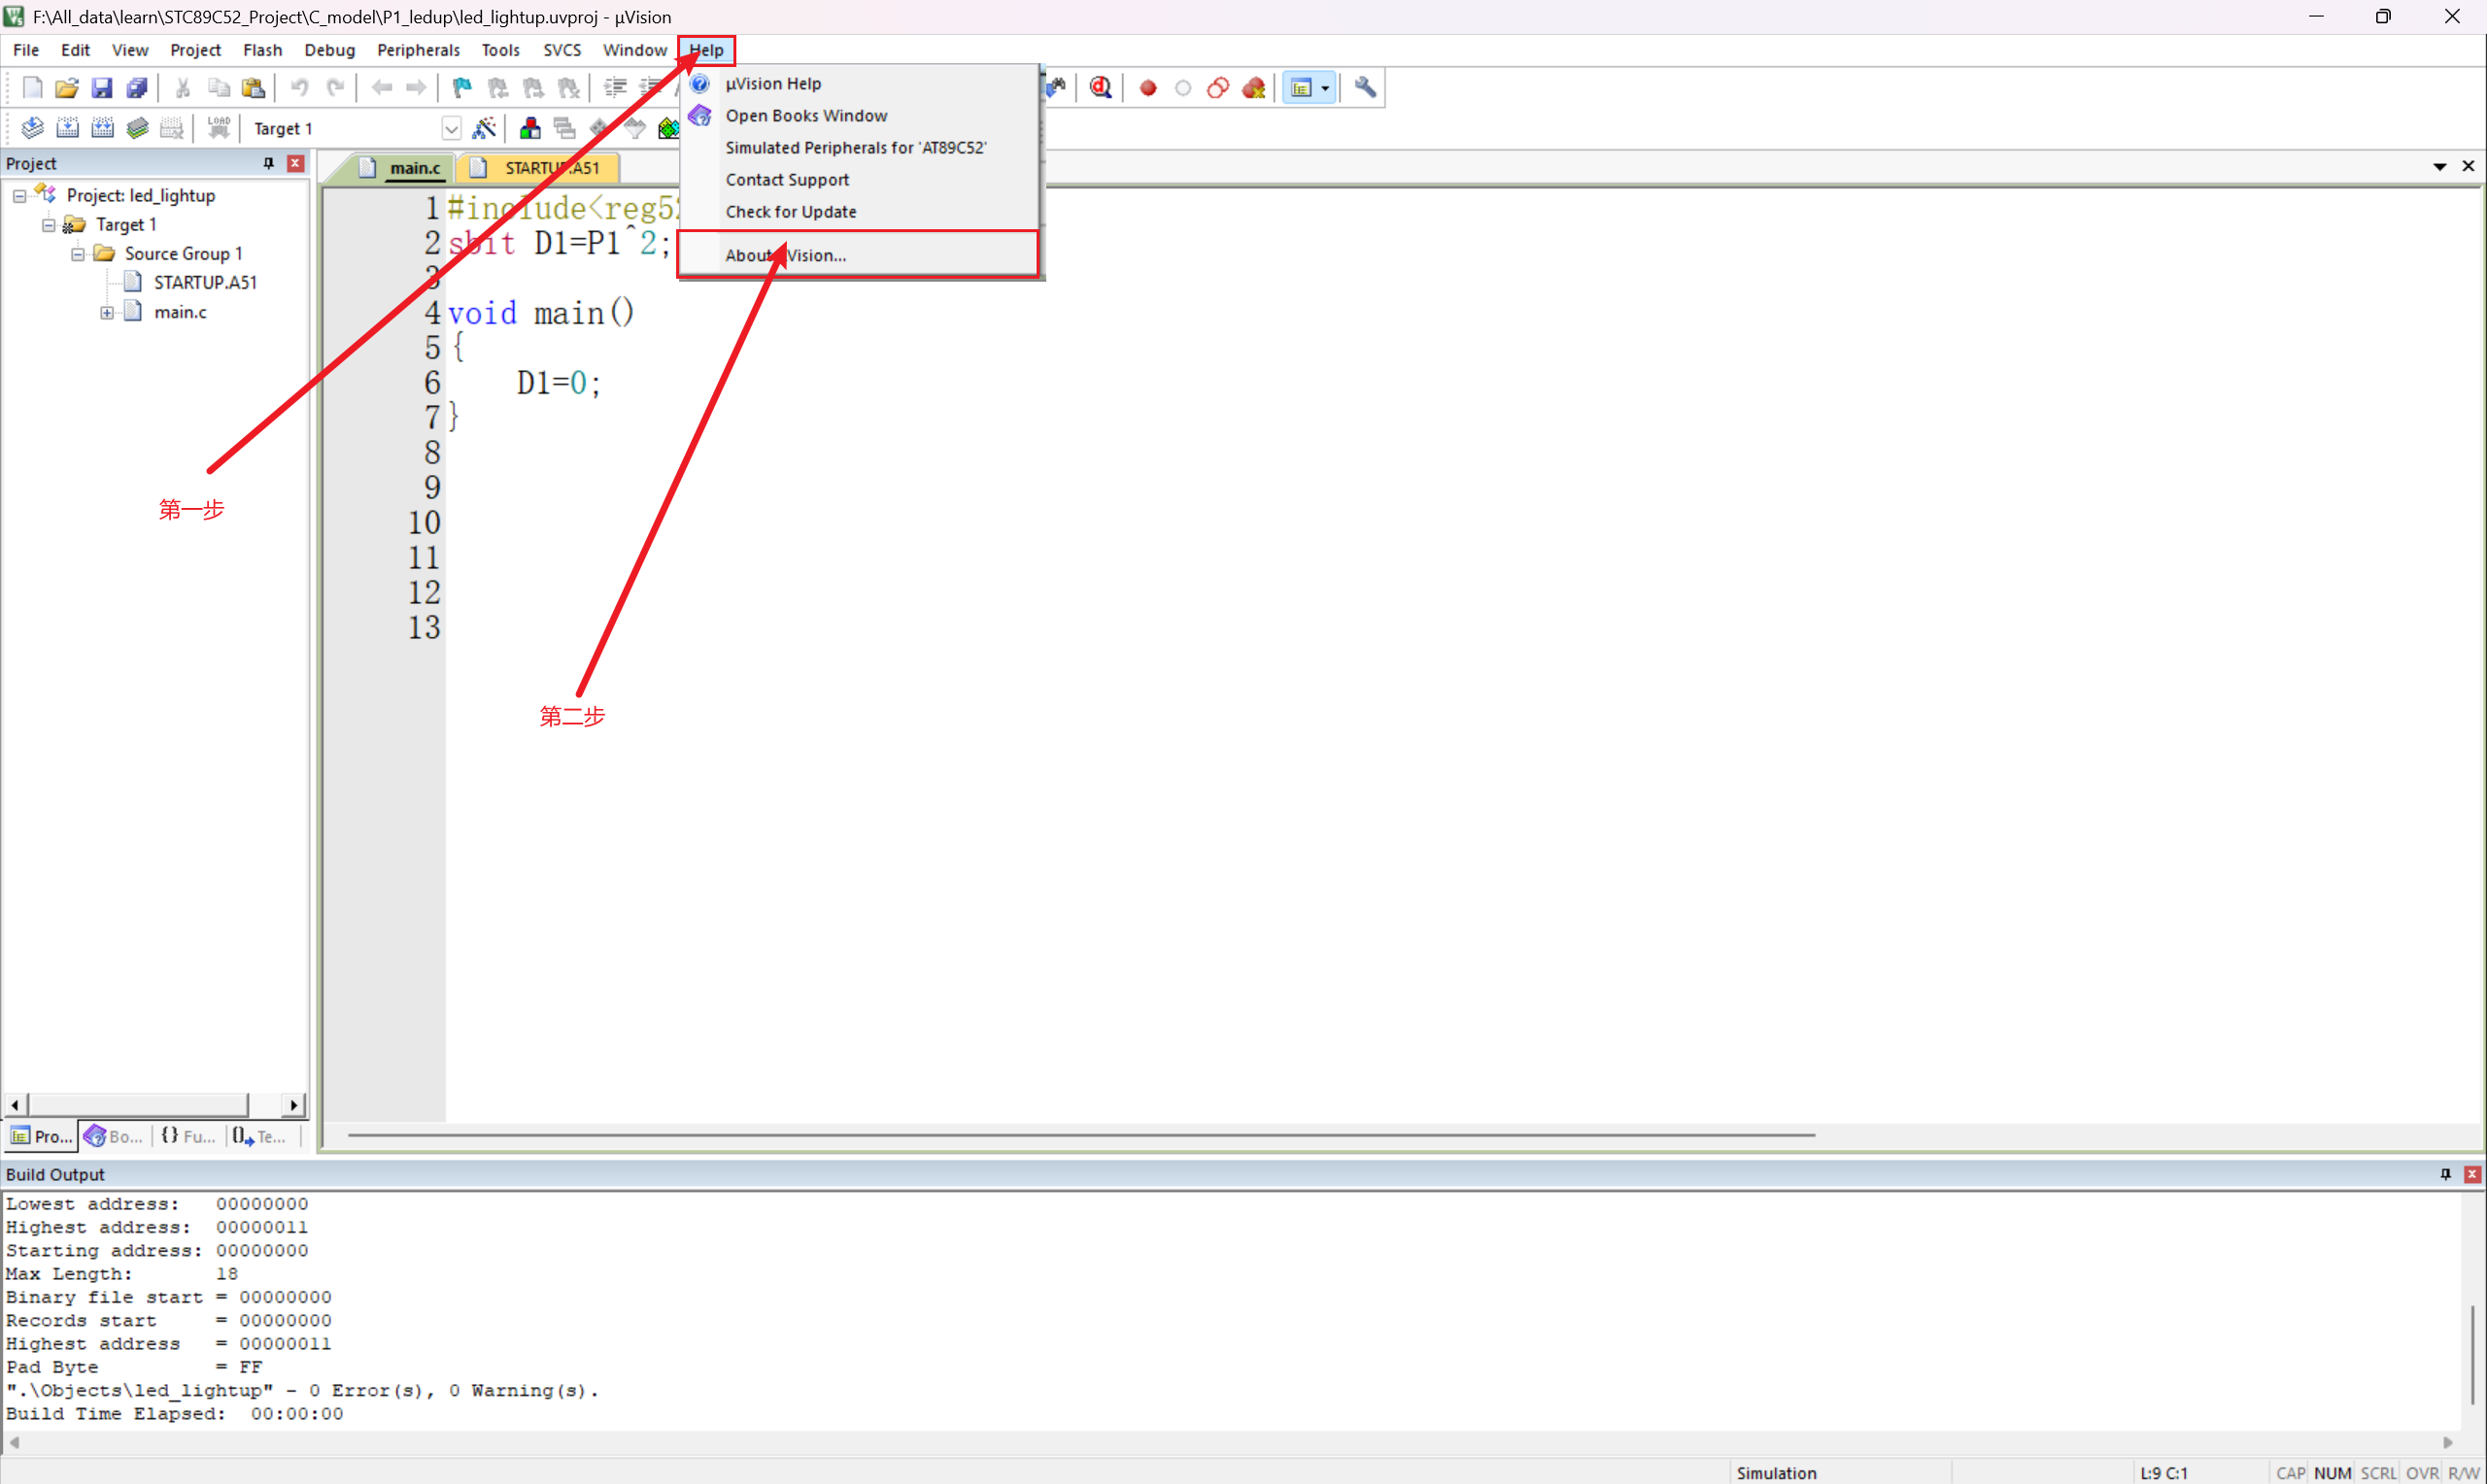Collapse the Source Group 1 folder
This screenshot has width=2487, height=1484.
[77, 254]
